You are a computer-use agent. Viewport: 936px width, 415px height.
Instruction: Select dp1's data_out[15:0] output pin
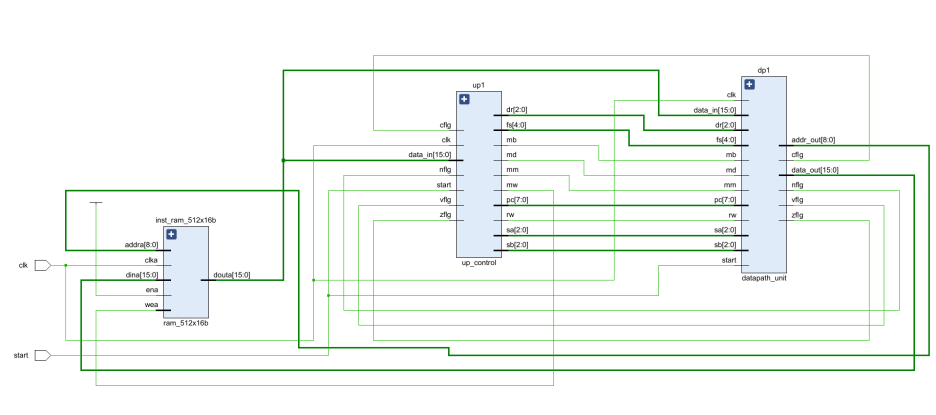(x=815, y=170)
